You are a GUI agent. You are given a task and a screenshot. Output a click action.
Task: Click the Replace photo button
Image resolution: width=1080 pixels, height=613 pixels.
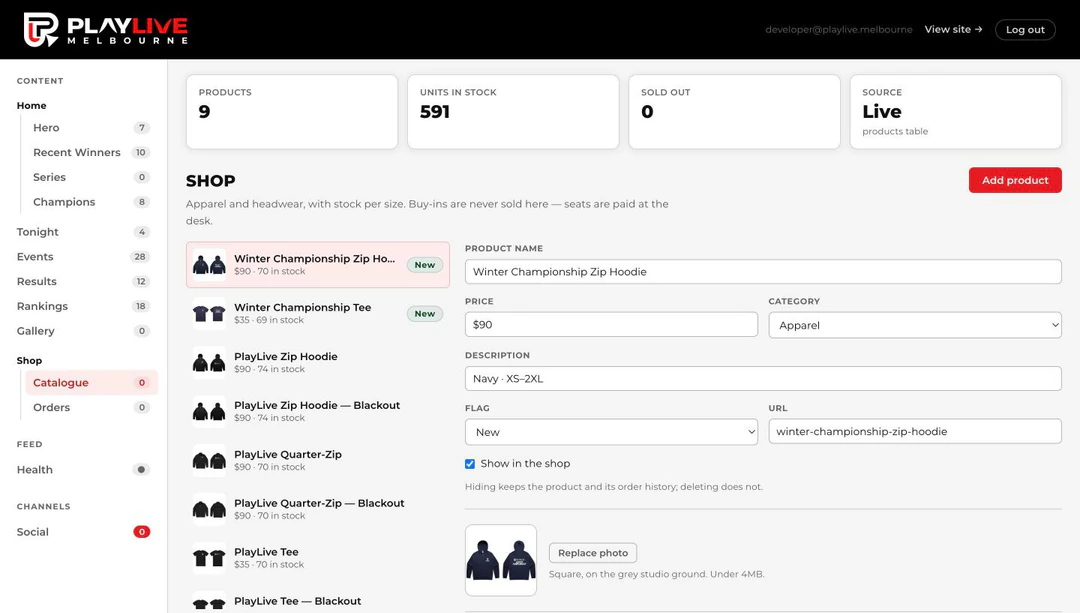pos(593,552)
